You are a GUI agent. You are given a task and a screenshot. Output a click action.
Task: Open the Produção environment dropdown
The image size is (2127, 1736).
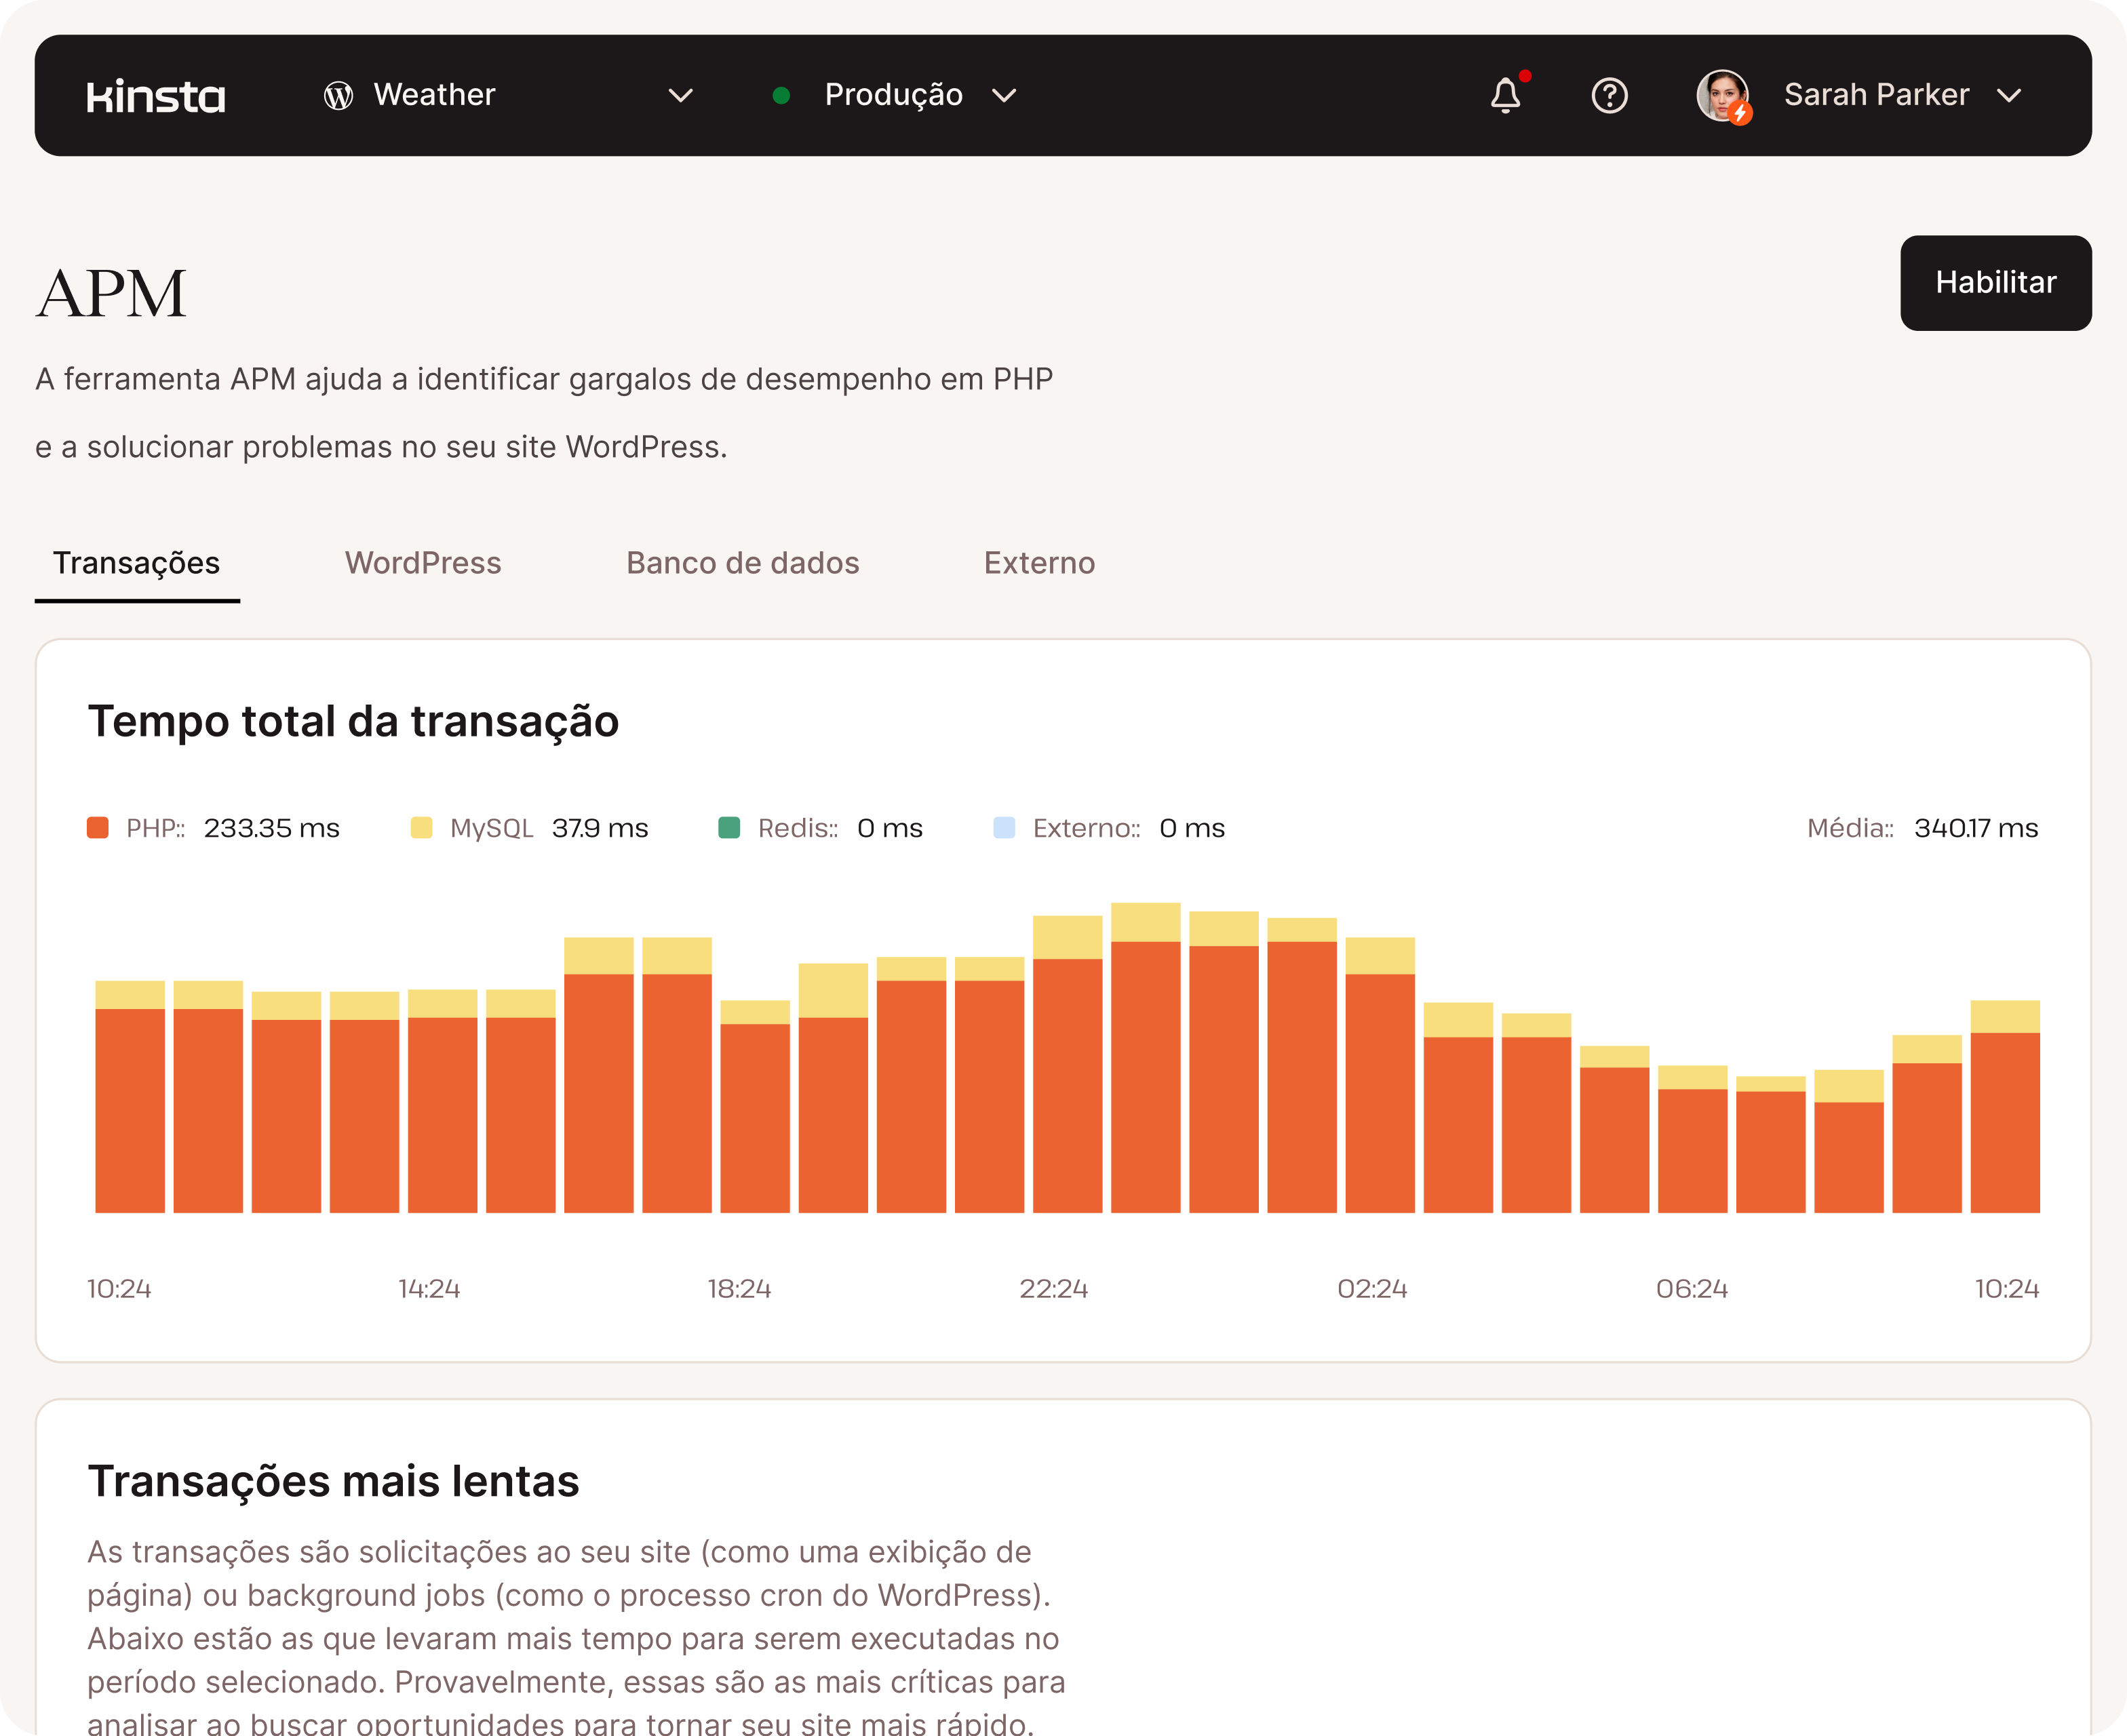coord(1003,96)
